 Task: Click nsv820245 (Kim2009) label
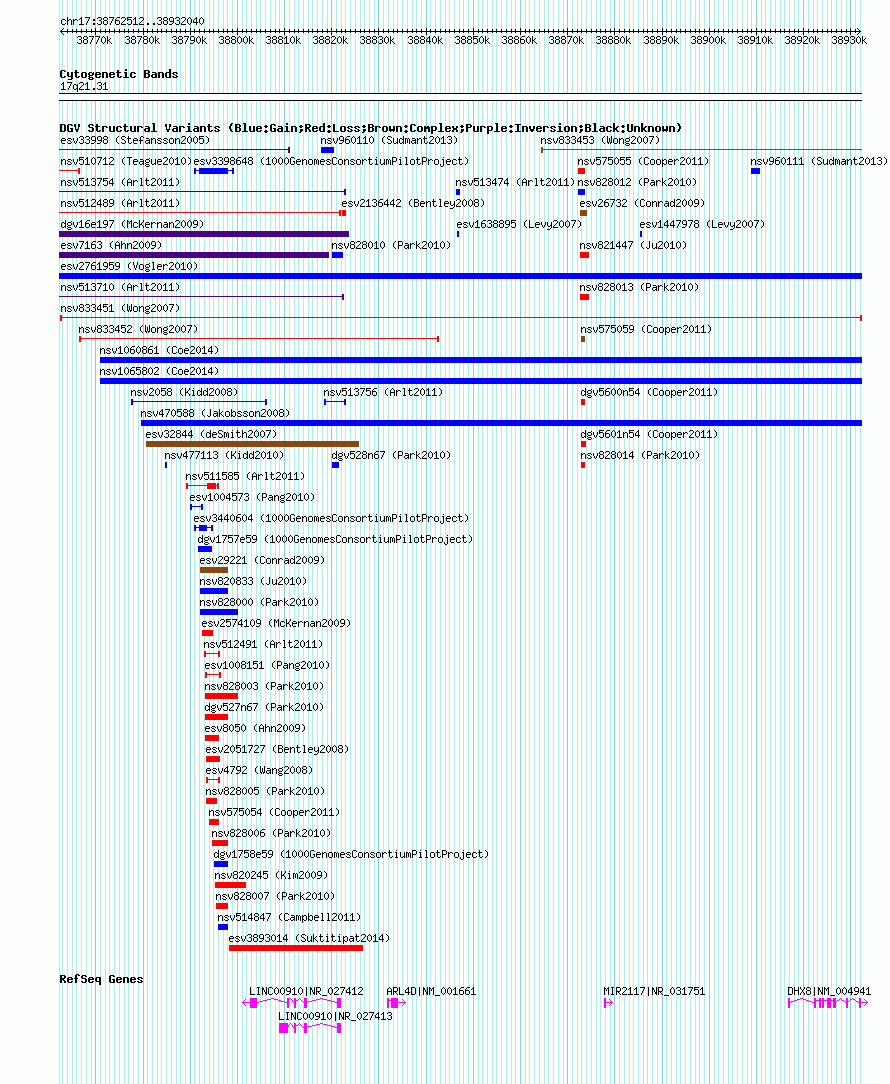pyautogui.click(x=271, y=875)
